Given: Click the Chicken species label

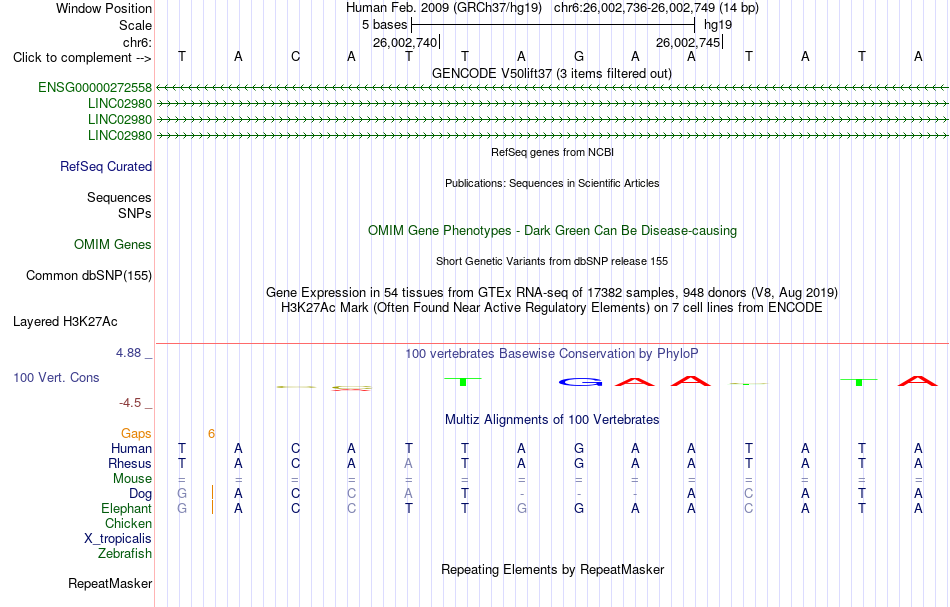Looking at the screenshot, I should tap(128, 524).
